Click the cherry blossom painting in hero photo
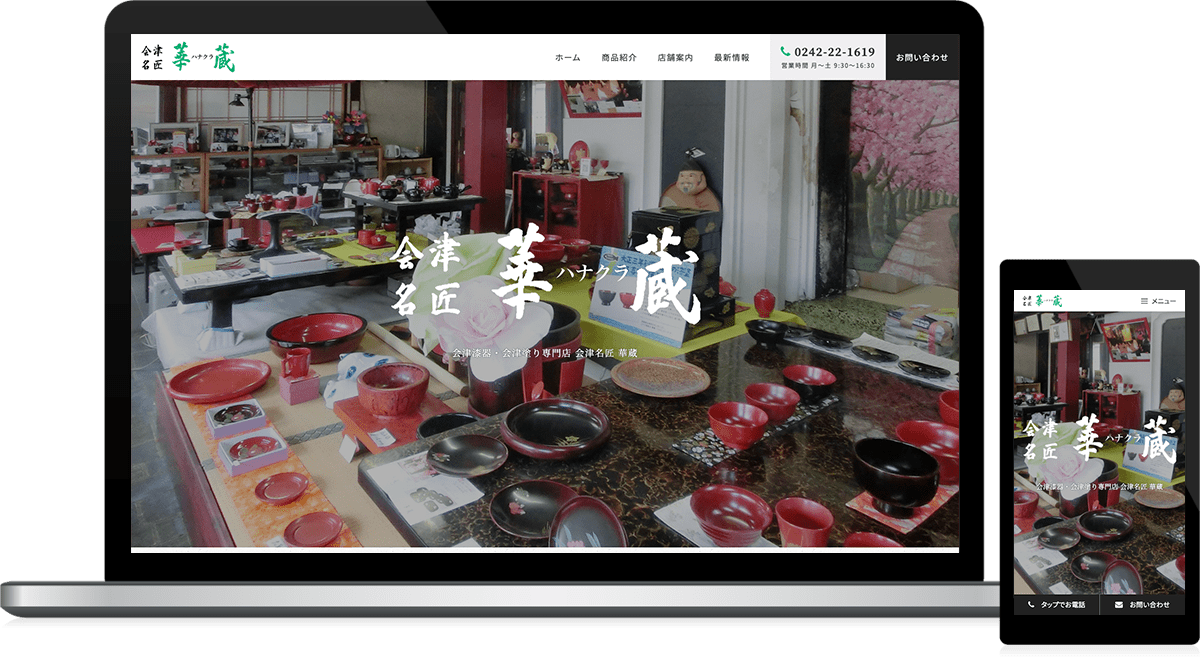 click(903, 170)
